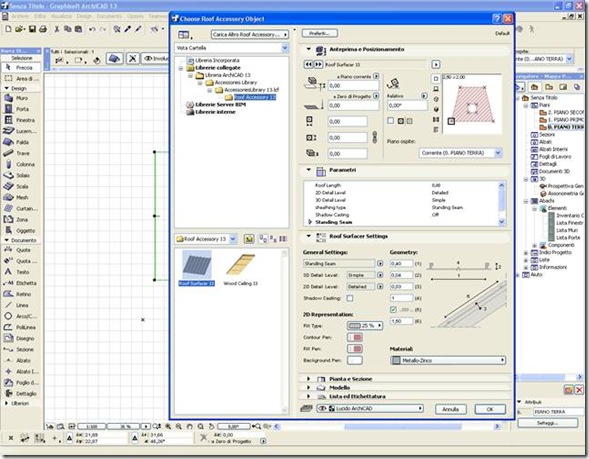Screen dimensions: 589x459
Task: Toggle the Shadow Casting checkbox
Action: [x=350, y=298]
